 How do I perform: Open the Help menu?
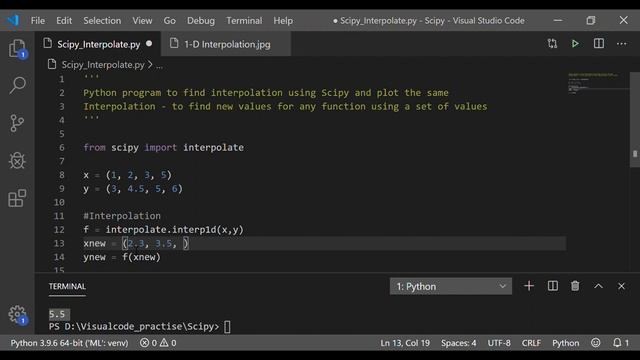[x=283, y=20]
